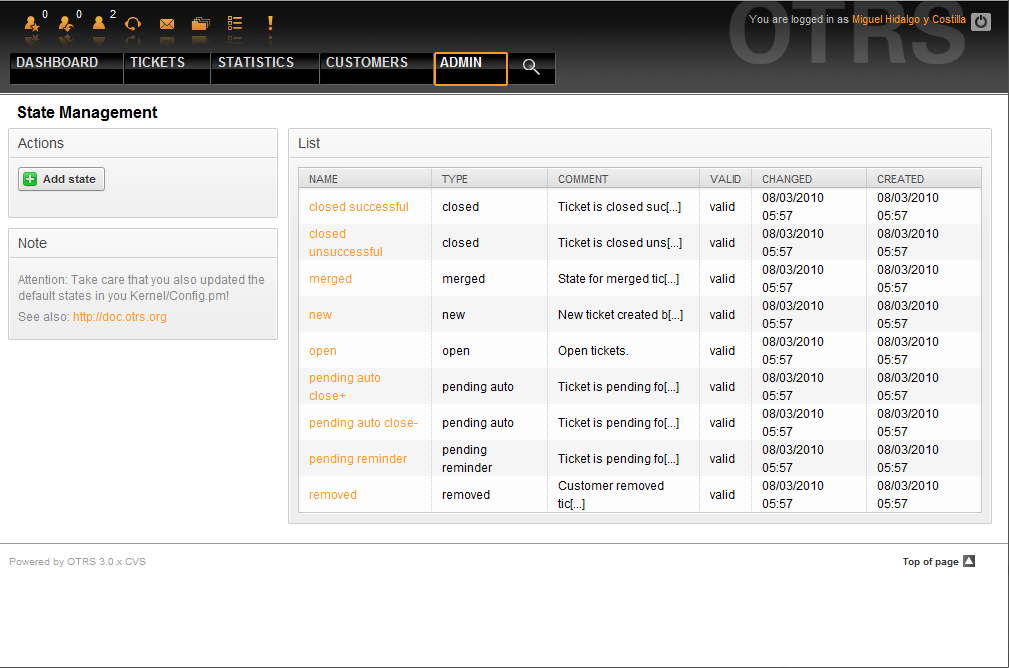Click the magnifying glass search icon

click(531, 67)
